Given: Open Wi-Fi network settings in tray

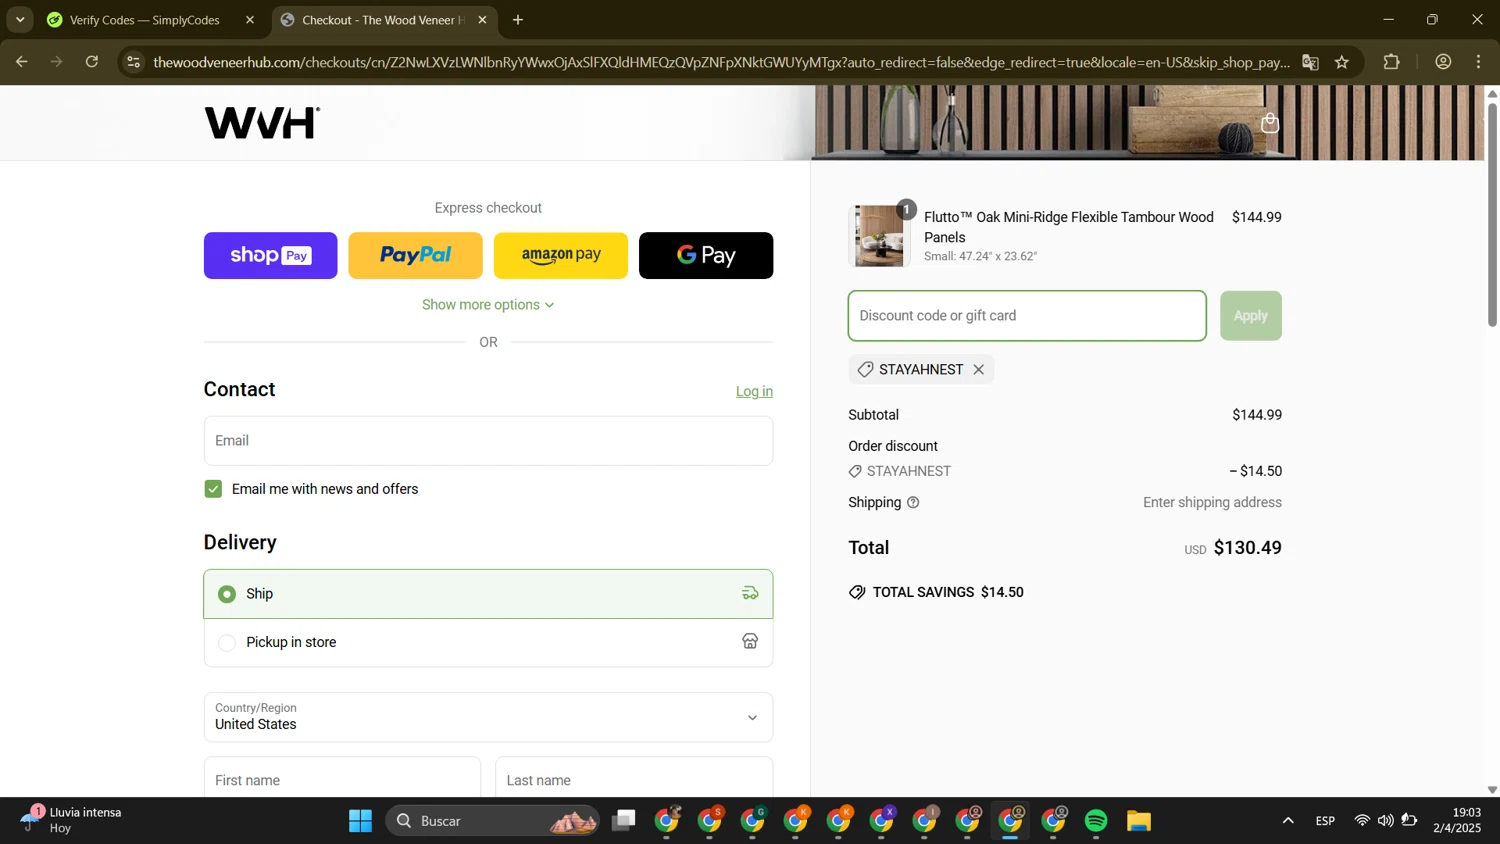Looking at the screenshot, I should click(x=1362, y=821).
